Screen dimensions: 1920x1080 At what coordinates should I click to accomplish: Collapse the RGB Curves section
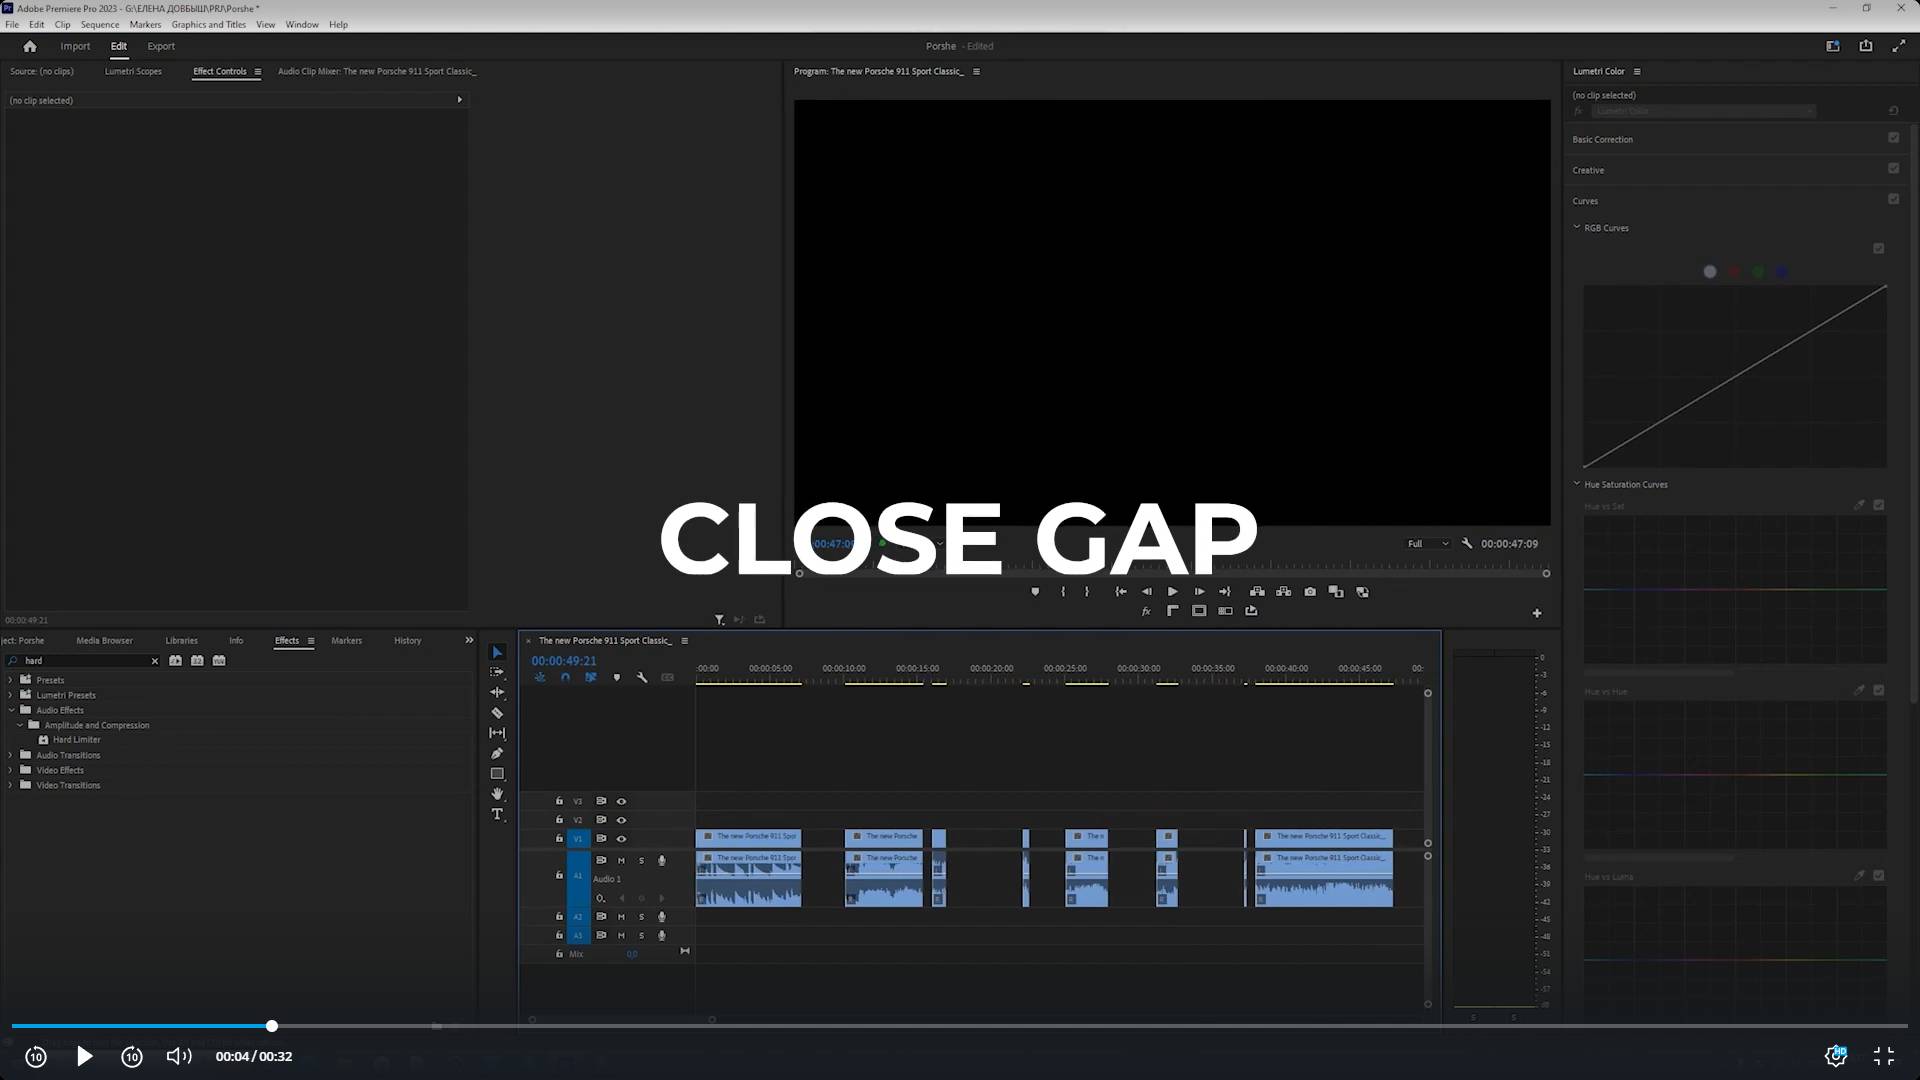coord(1577,228)
